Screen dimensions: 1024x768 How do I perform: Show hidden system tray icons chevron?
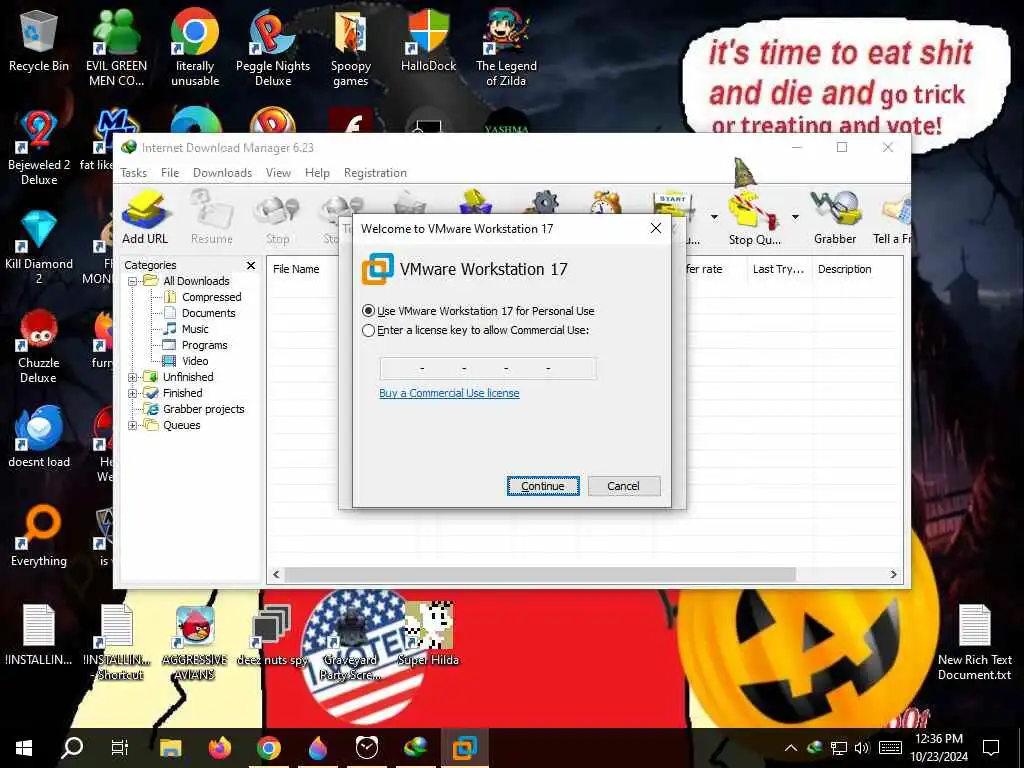click(790, 748)
